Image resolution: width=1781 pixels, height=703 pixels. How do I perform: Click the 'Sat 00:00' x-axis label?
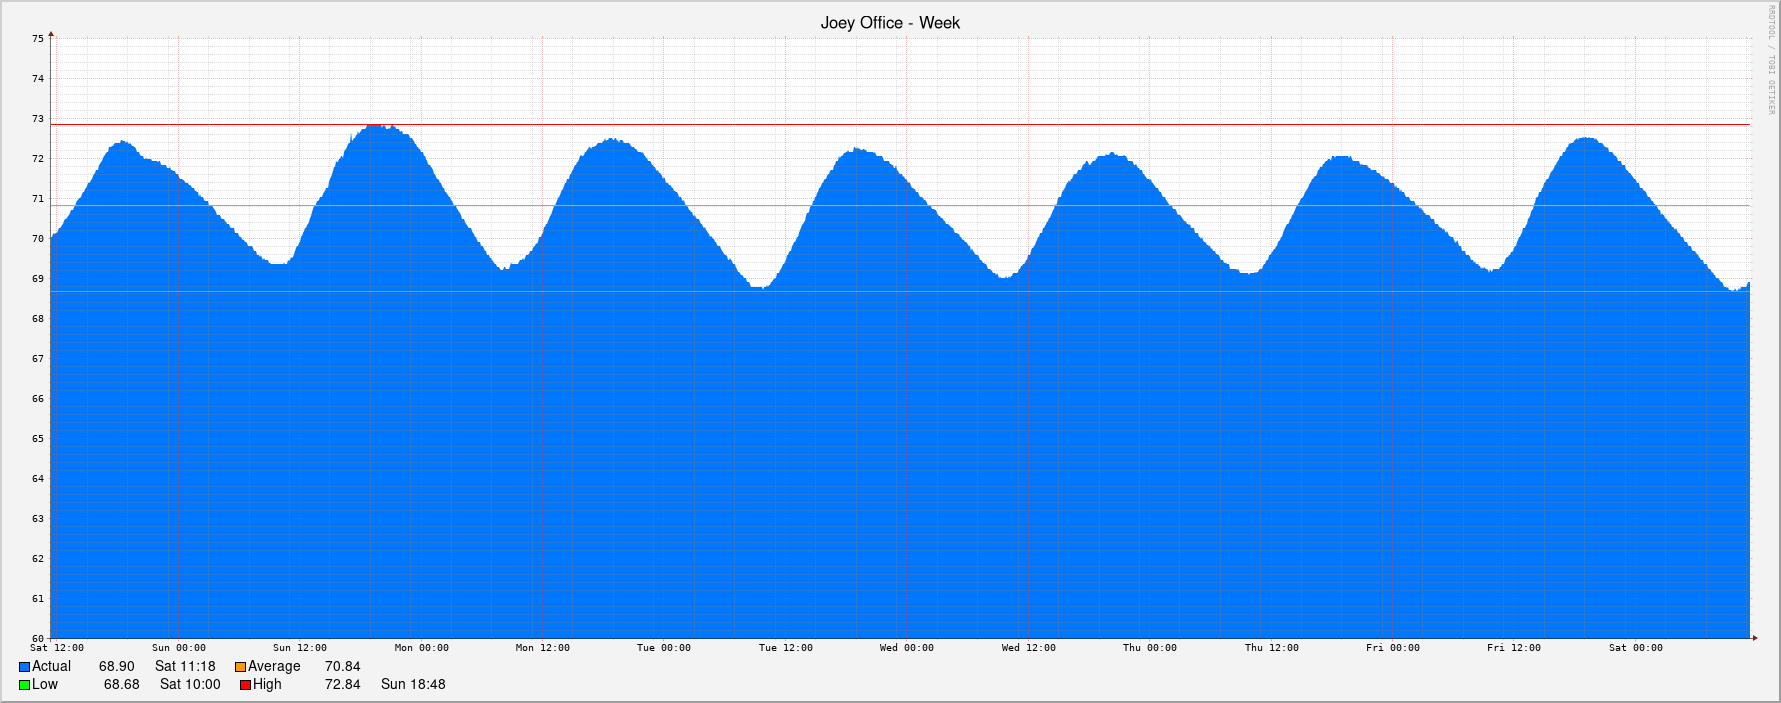pyautogui.click(x=1635, y=648)
